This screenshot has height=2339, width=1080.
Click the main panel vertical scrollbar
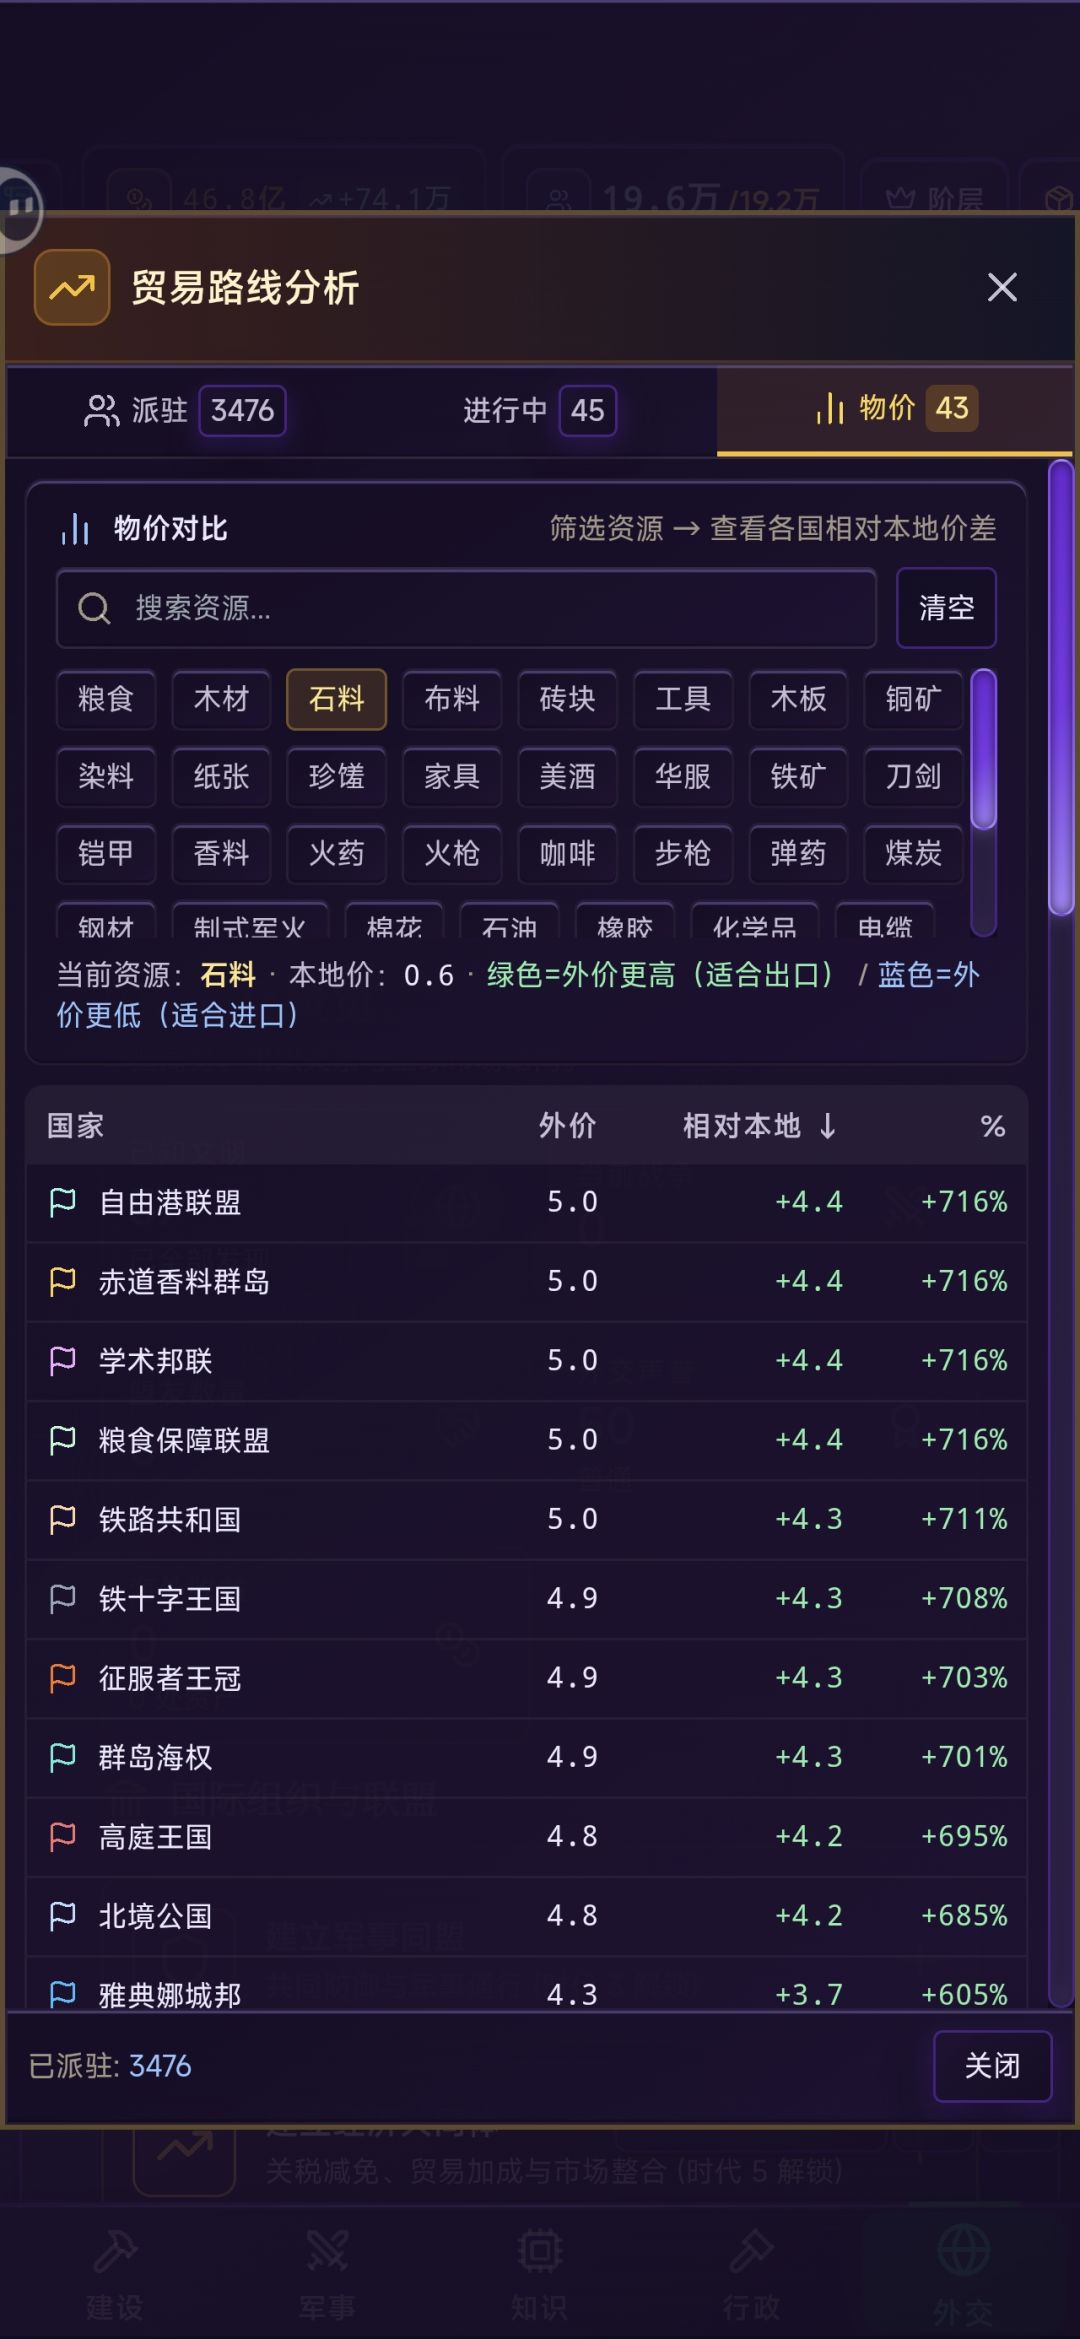pyautogui.click(x=1061, y=688)
